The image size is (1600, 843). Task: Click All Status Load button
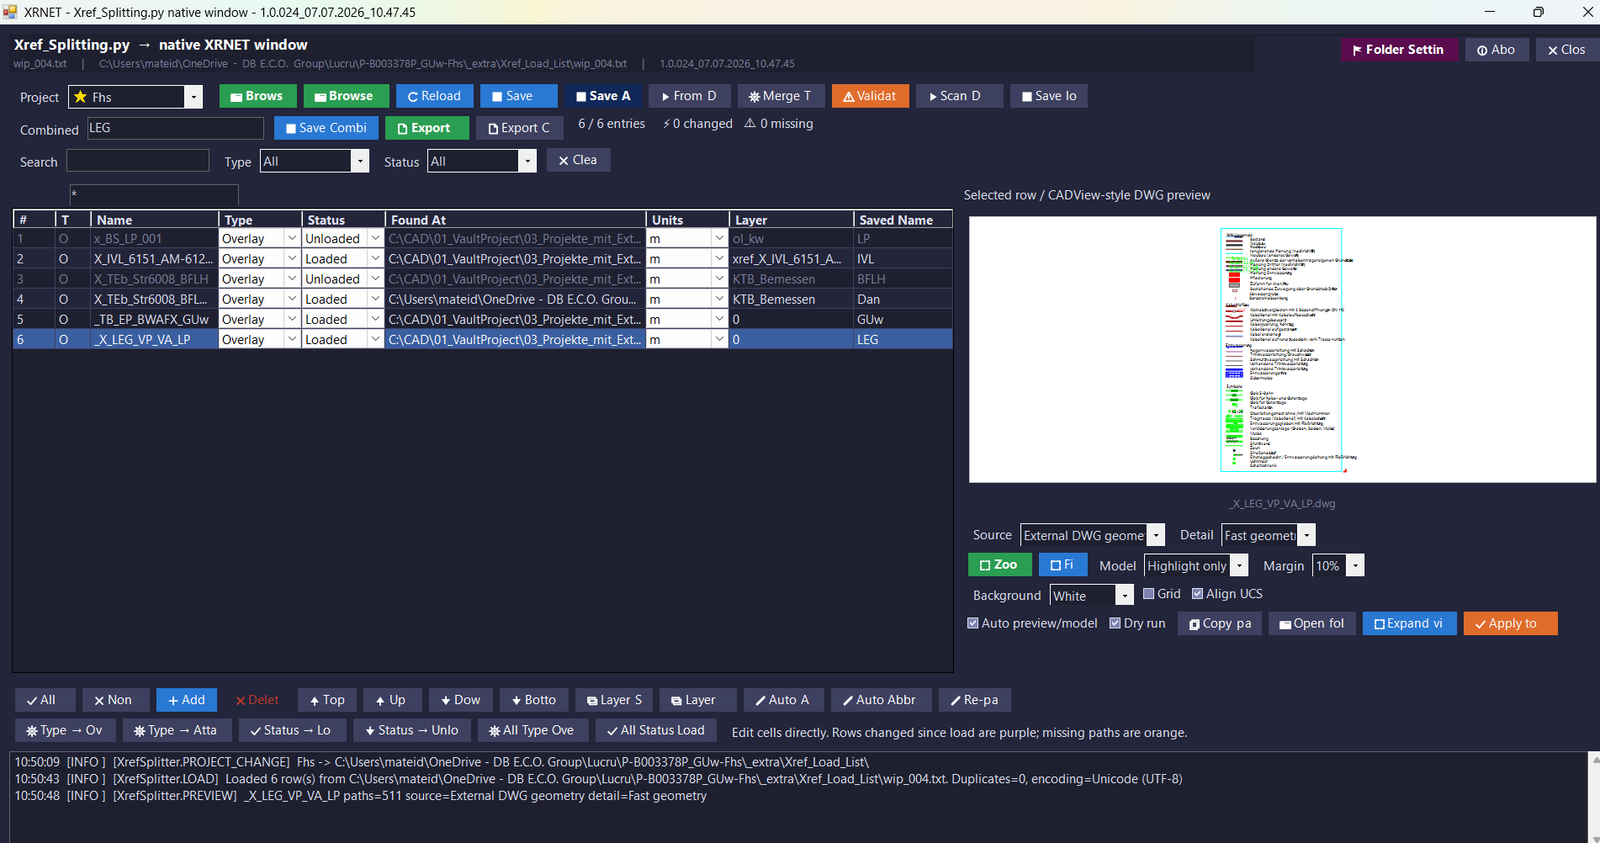click(656, 730)
